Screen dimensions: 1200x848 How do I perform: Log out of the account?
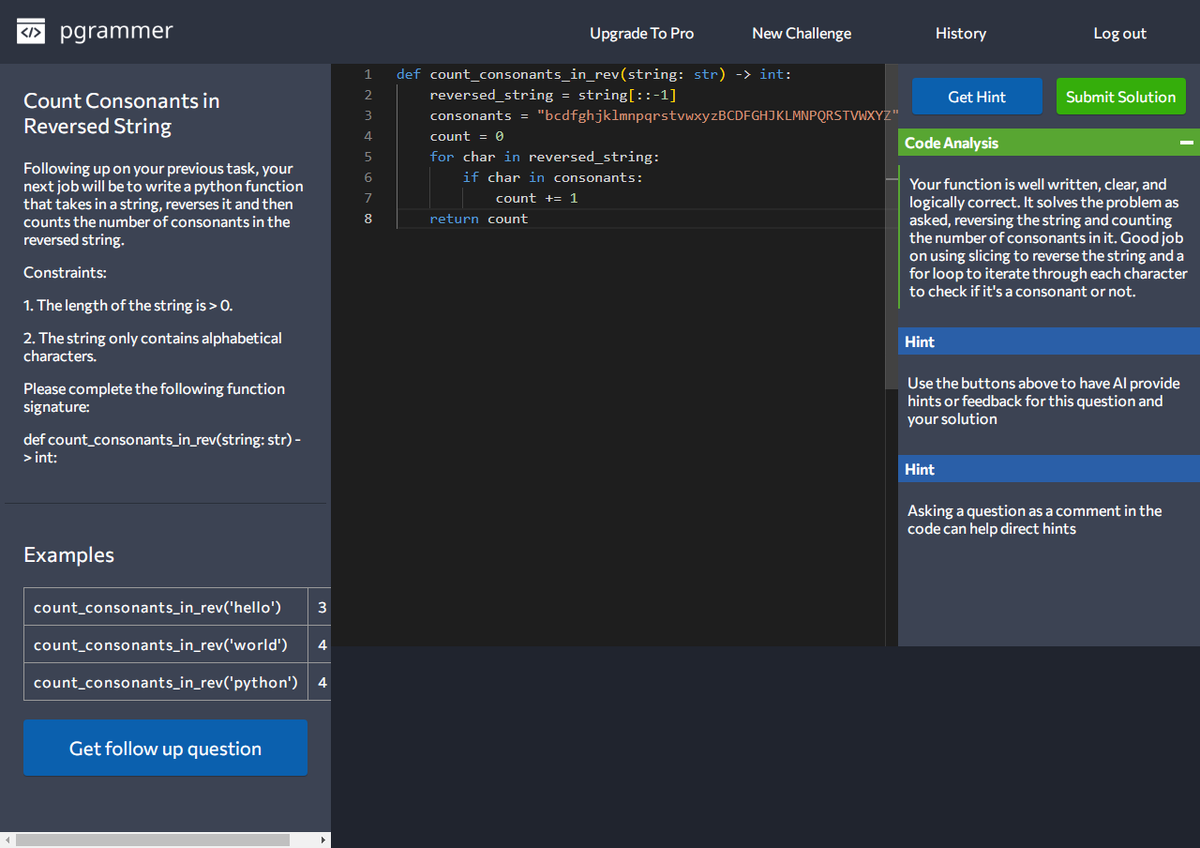point(1120,33)
